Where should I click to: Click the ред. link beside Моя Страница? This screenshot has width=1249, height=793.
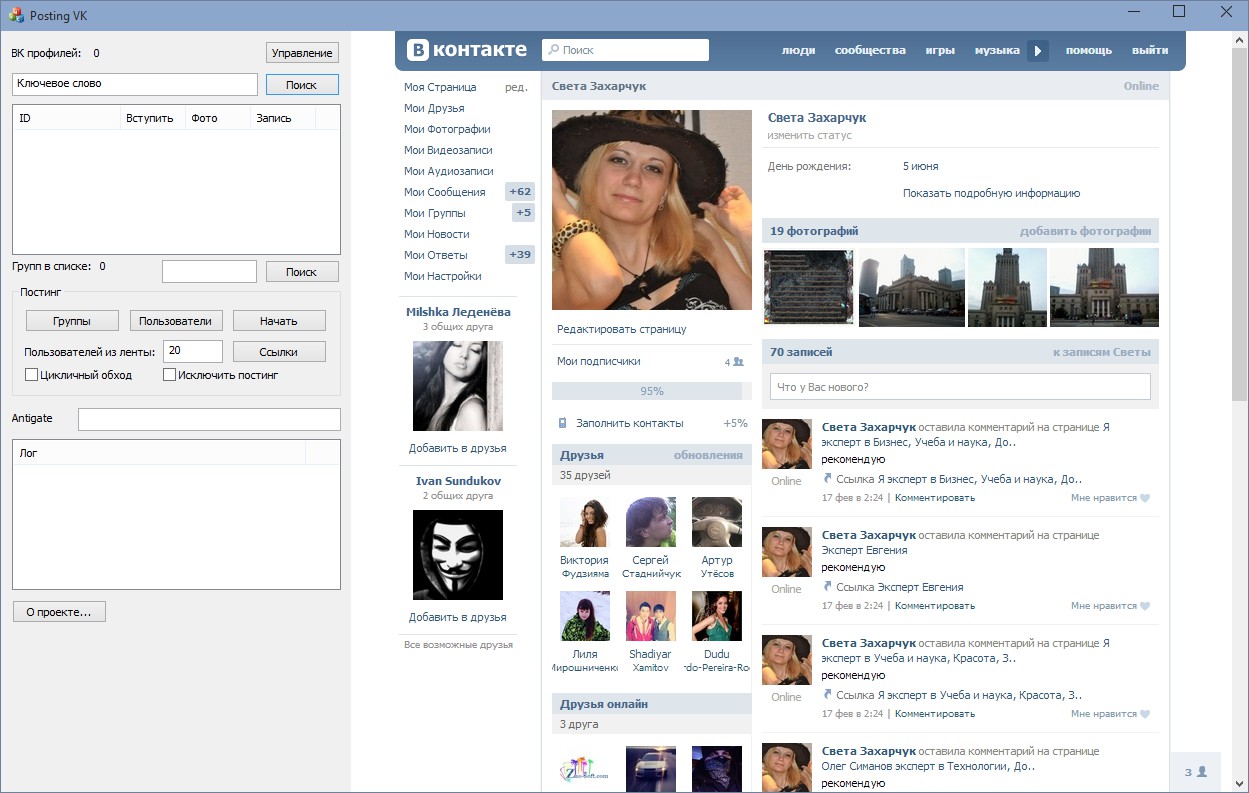tap(516, 87)
